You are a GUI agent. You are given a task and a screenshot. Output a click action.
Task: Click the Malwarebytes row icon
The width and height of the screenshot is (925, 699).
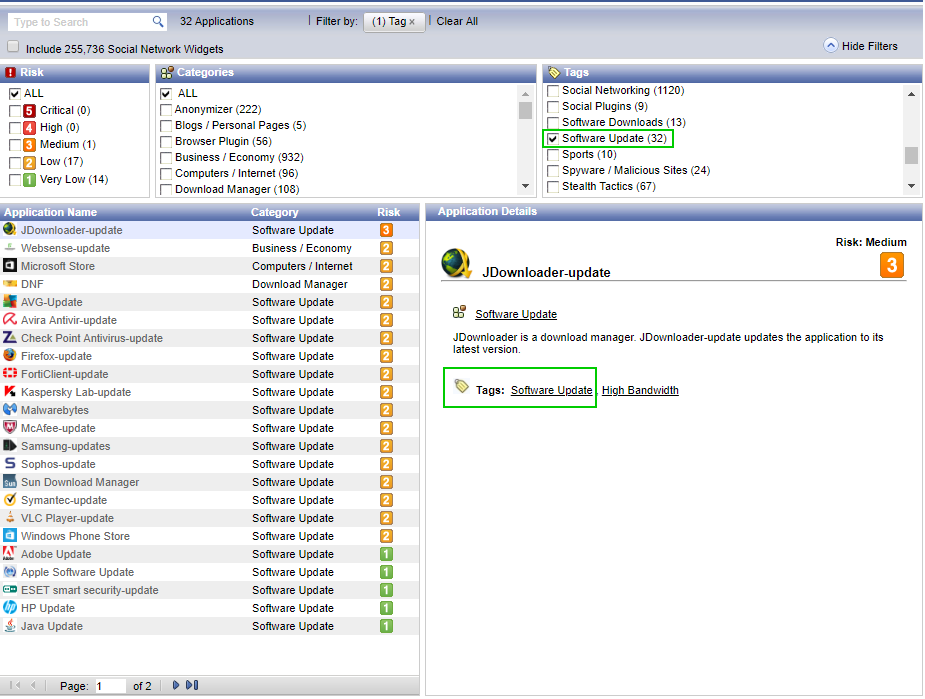(x=9, y=409)
